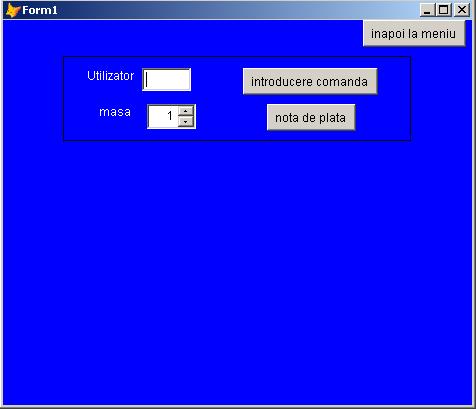Maximize the Form1 window

[x=444, y=10]
